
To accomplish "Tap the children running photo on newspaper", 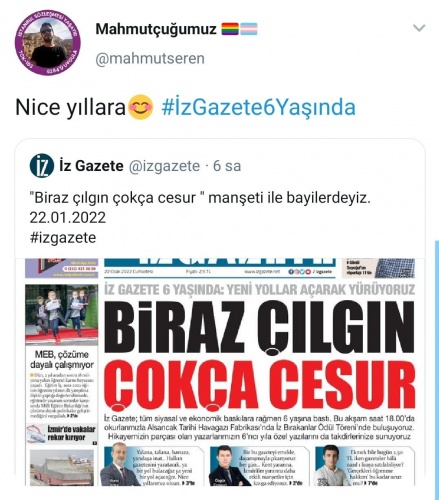I will pyautogui.click(x=61, y=314).
